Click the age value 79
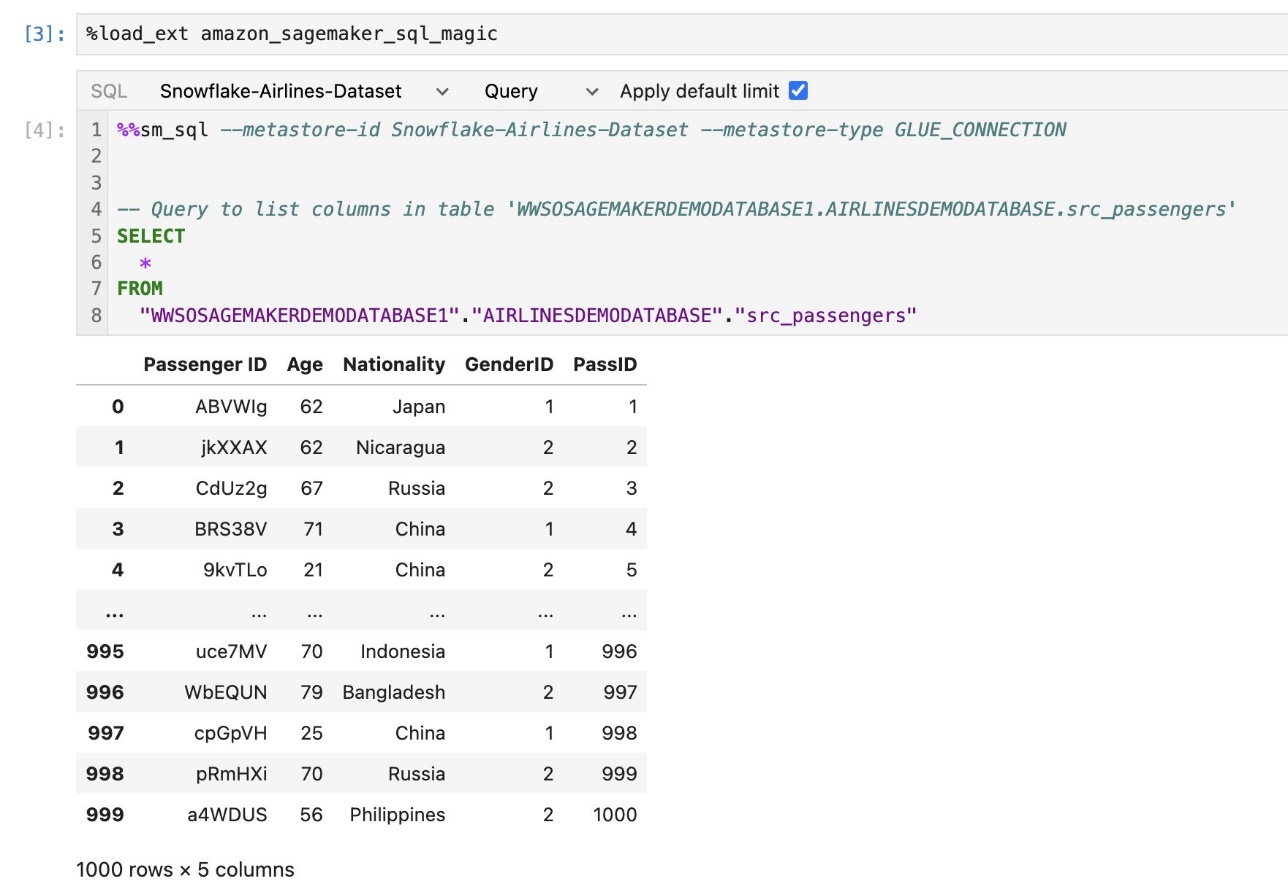Image resolution: width=1288 pixels, height=889 pixels. coord(312,693)
